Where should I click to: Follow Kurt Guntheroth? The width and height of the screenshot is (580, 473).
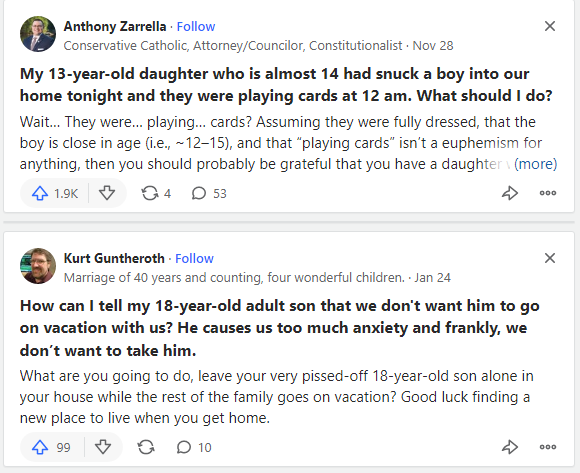point(194,258)
